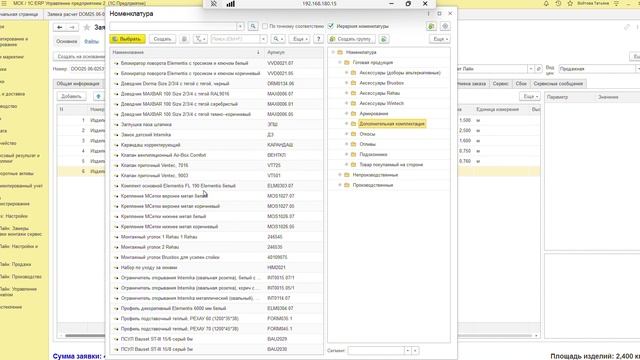Click the Создать button in the item toolbar
640x360 pixels.
click(162, 39)
